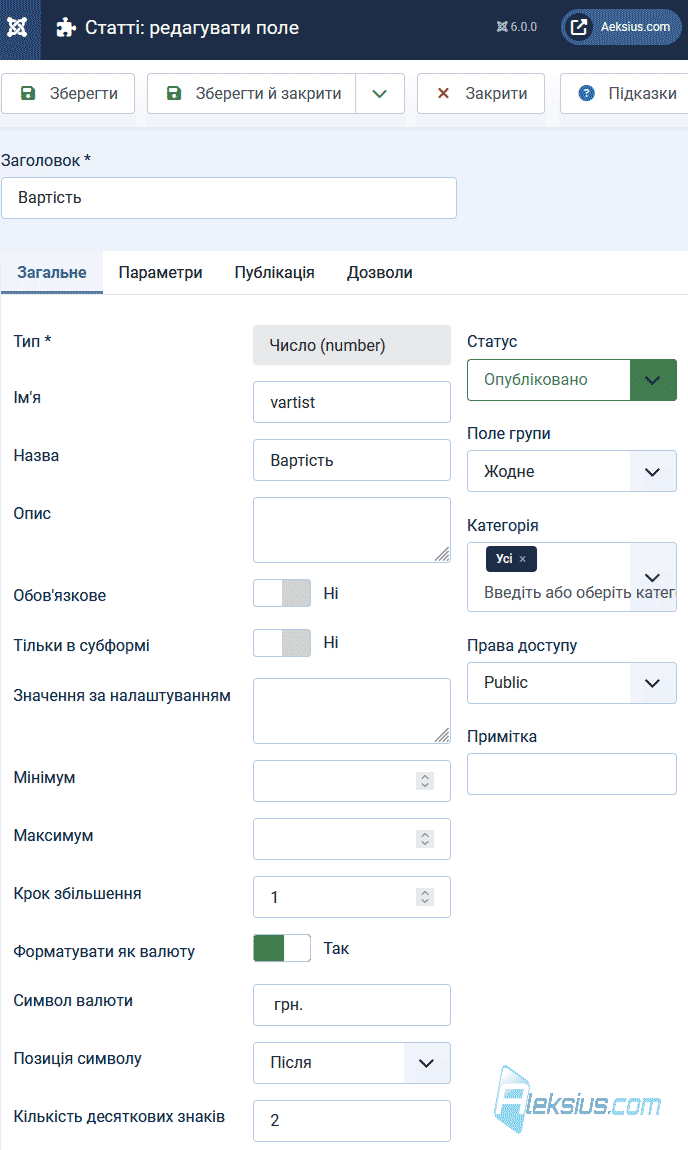Click the Зберегти button

(x=68, y=93)
